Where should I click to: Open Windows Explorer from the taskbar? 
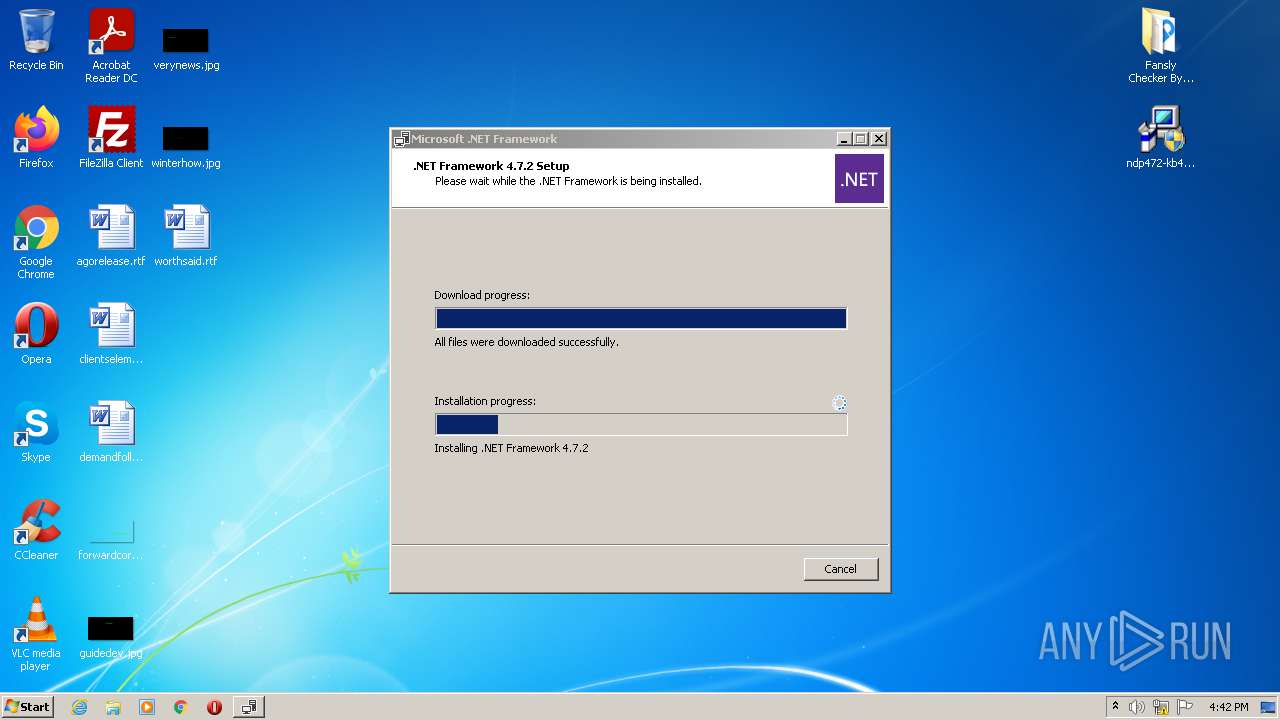(x=113, y=707)
